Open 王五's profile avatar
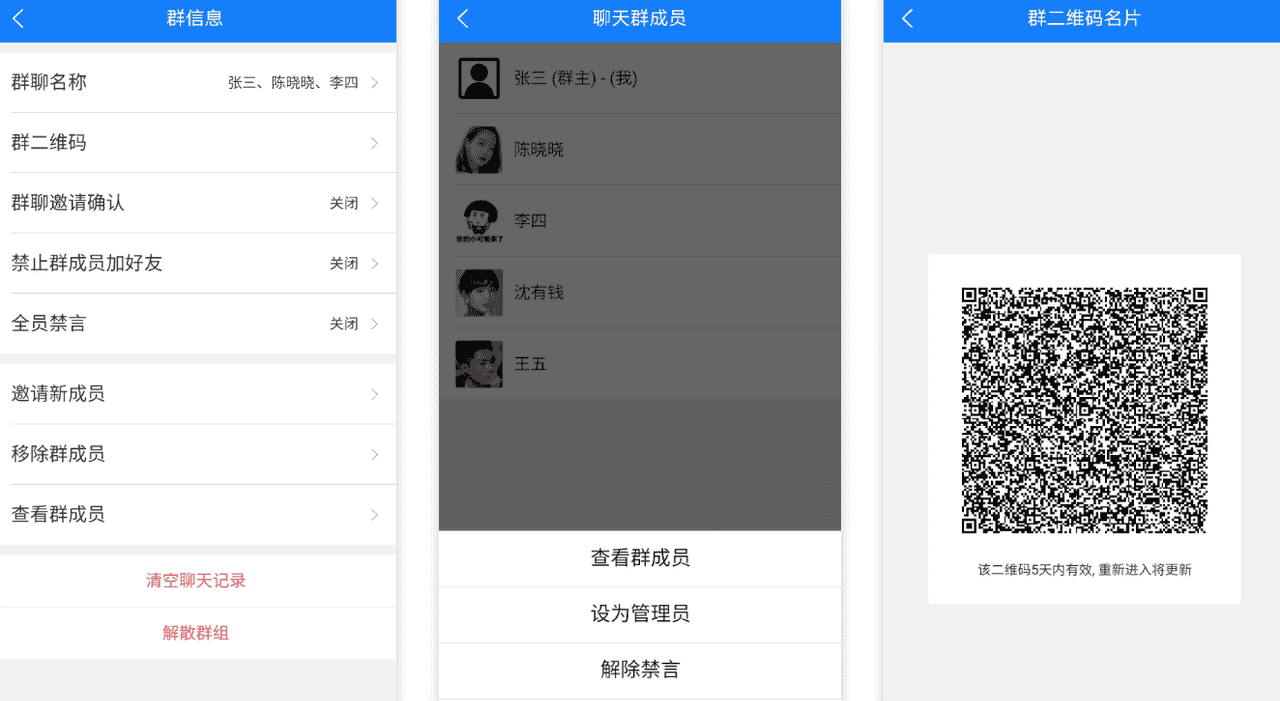Screen dimensions: 1280x701 pyautogui.click(x=479, y=364)
